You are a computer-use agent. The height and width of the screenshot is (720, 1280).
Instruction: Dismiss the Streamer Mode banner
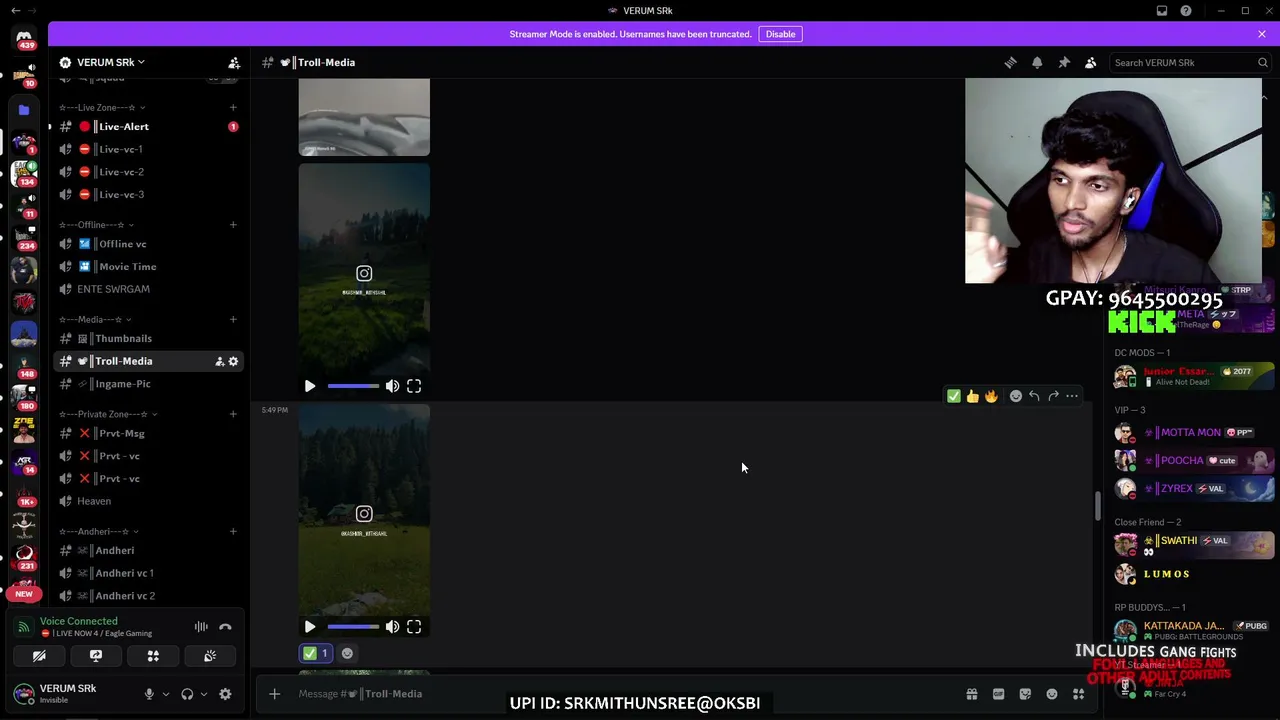[x=1262, y=34]
